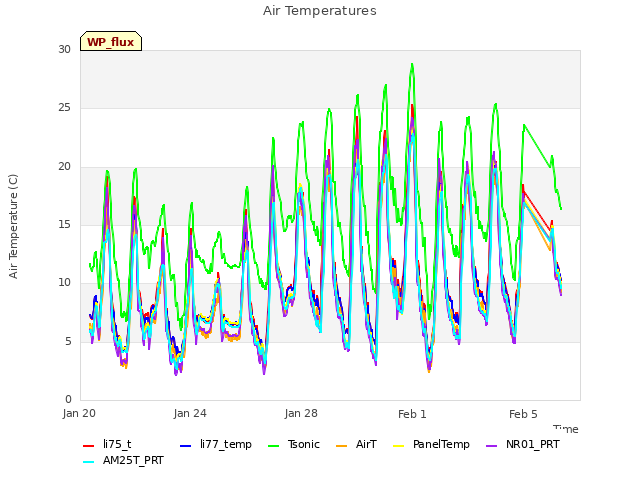Click the 25 y-axis tick label
This screenshot has height=480, width=640.
click(64, 108)
